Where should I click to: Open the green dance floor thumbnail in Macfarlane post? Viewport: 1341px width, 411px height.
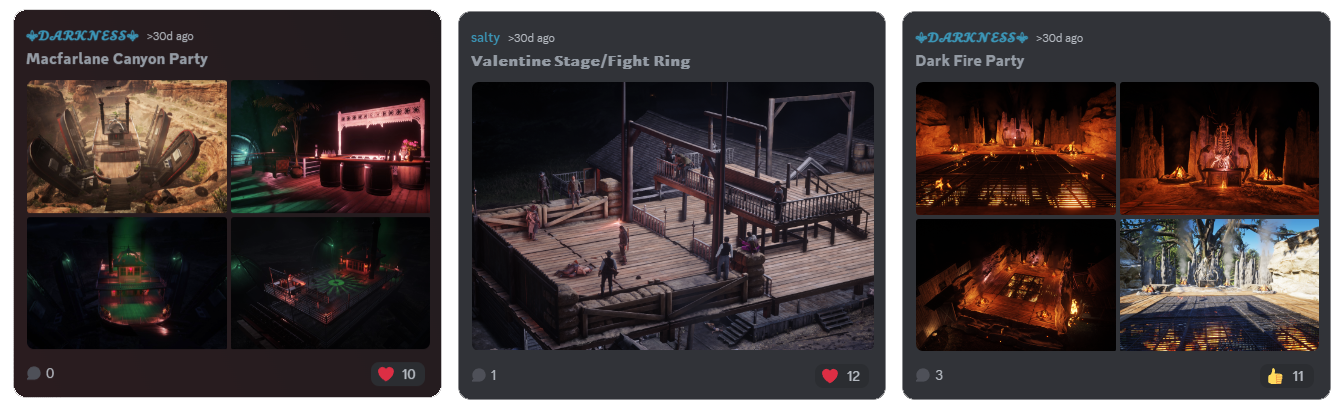click(x=330, y=283)
